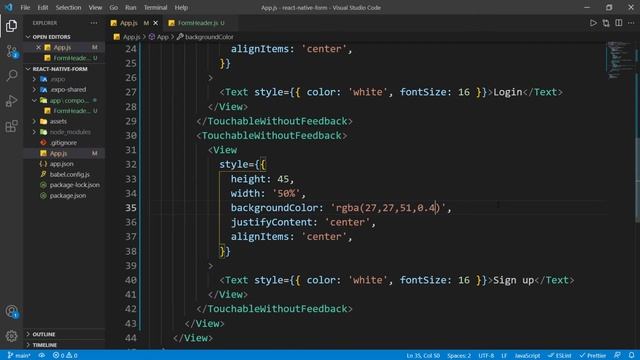Open the Explorer view icon
The image size is (640, 360).
coord(11,26)
